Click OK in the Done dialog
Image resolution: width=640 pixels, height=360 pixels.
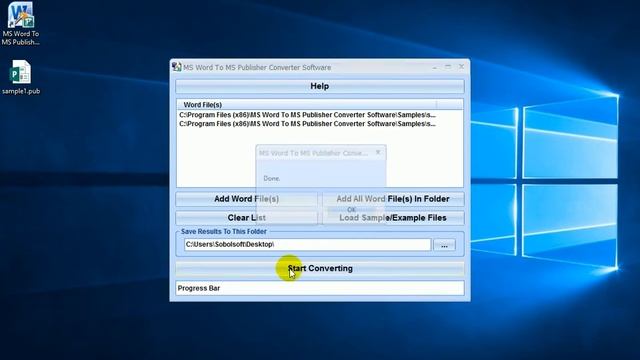[x=351, y=209]
